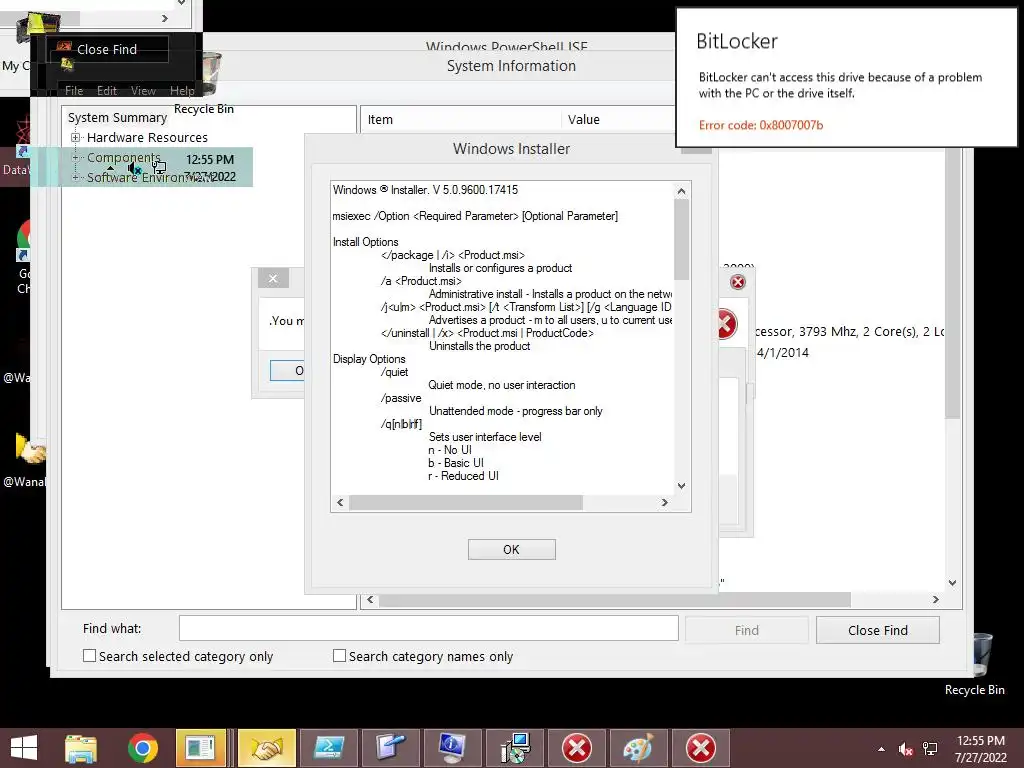Expand Hardware Resources tree node
This screenshot has height=768, width=1024.
pos(75,137)
